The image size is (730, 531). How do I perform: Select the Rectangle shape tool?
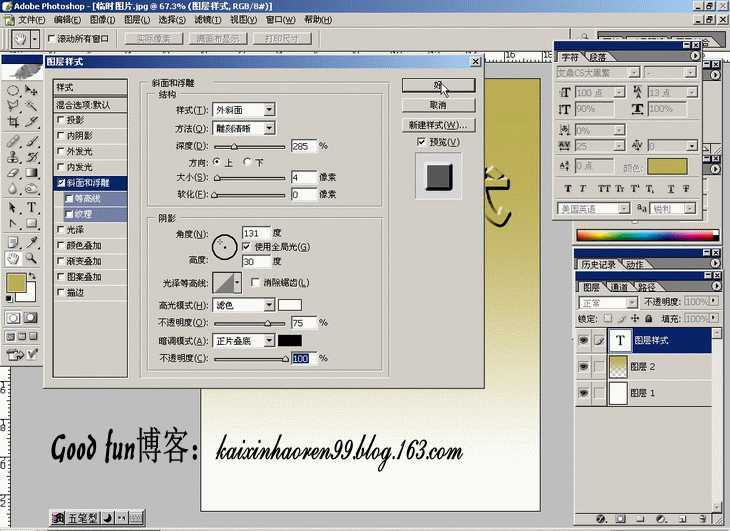[x=31, y=223]
